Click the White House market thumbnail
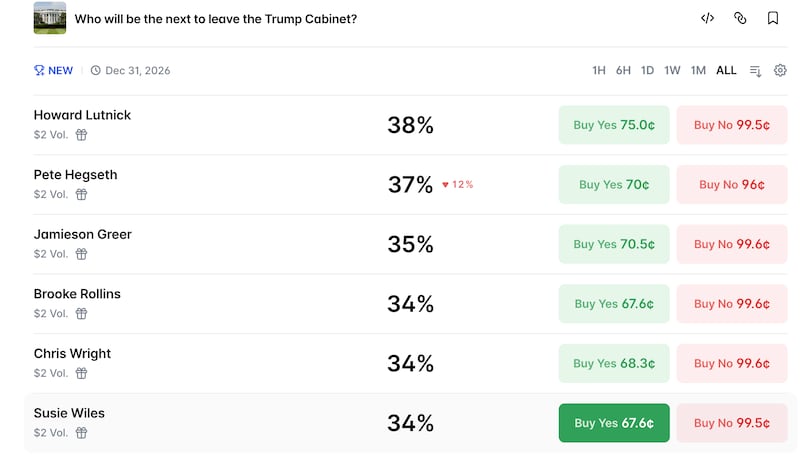Image resolution: width=800 pixels, height=463 pixels. (x=50, y=18)
